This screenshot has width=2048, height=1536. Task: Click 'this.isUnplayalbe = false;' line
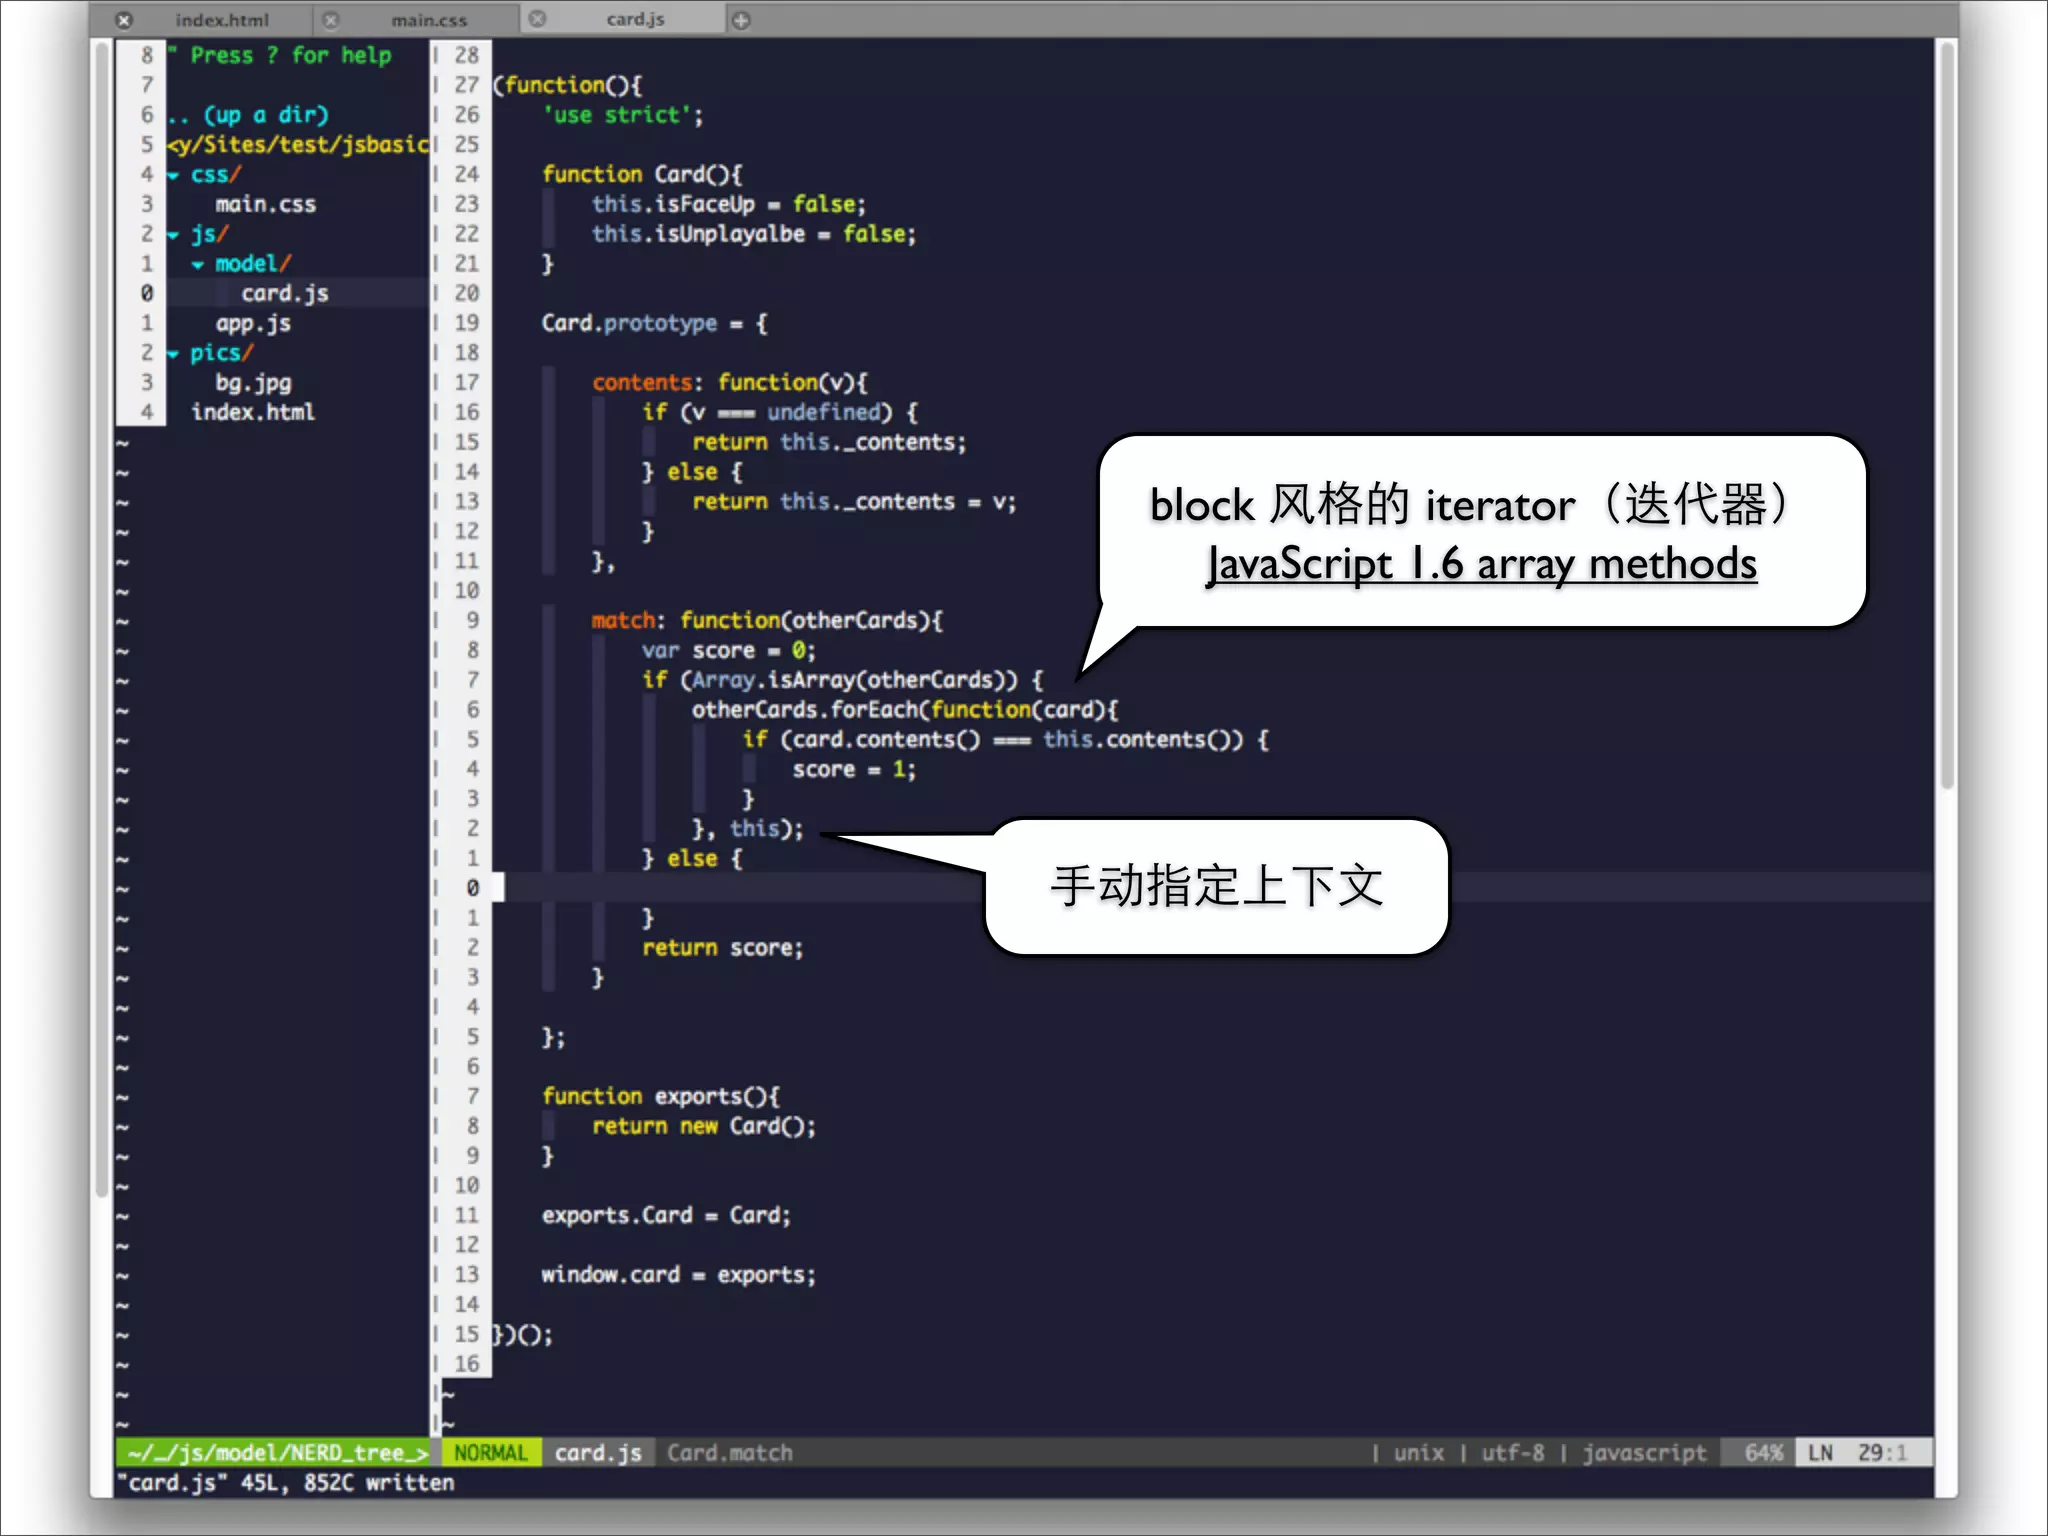(x=754, y=234)
